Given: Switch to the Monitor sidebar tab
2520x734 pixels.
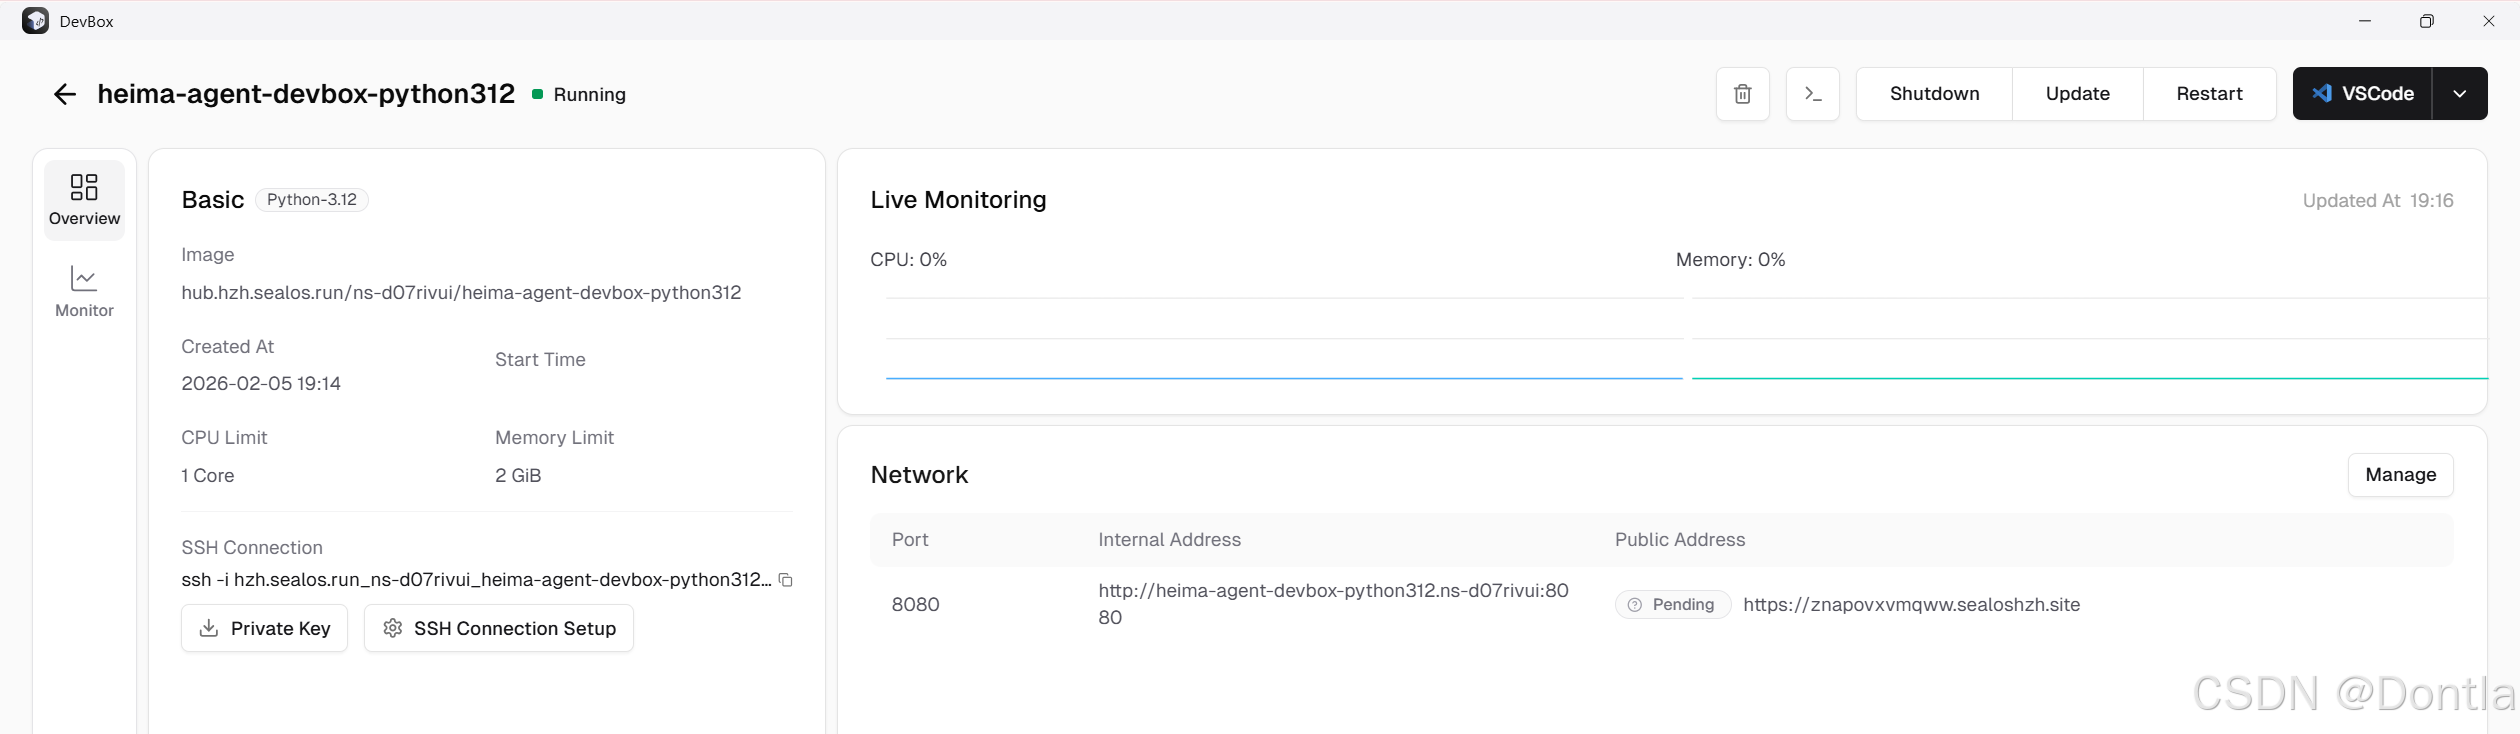Looking at the screenshot, I should (84, 292).
